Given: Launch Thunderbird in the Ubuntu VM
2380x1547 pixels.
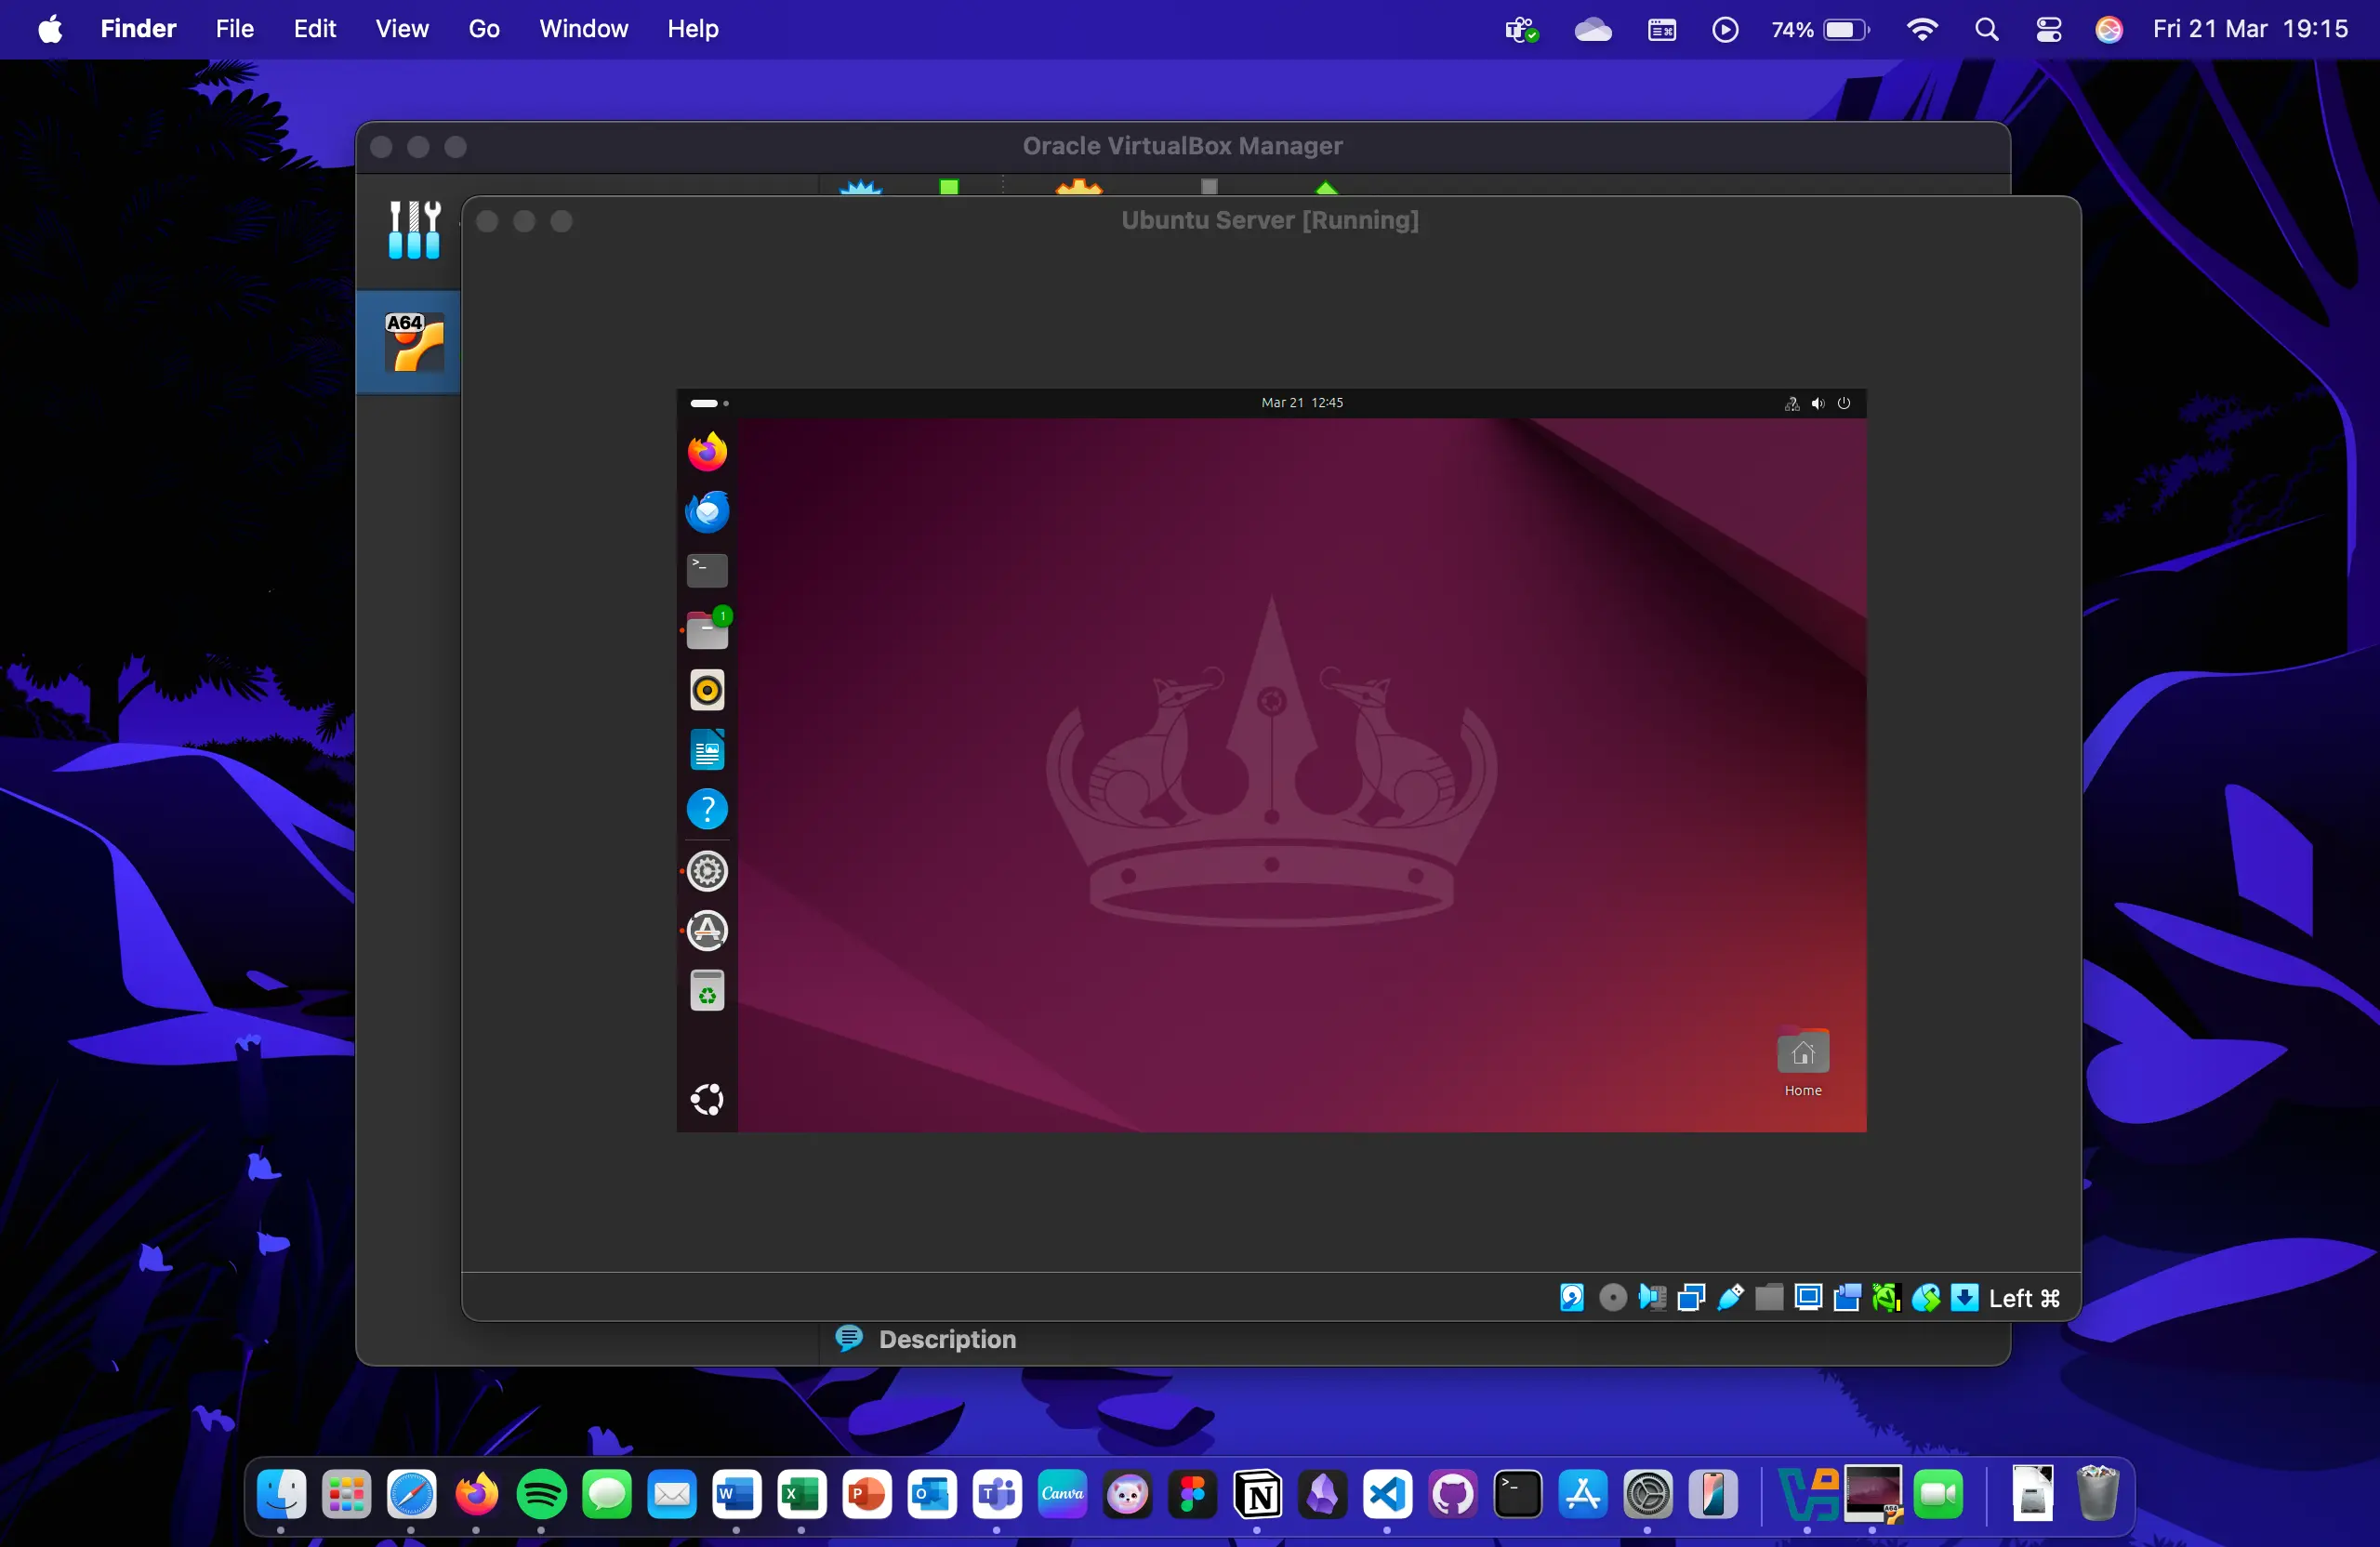Looking at the screenshot, I should 707,511.
